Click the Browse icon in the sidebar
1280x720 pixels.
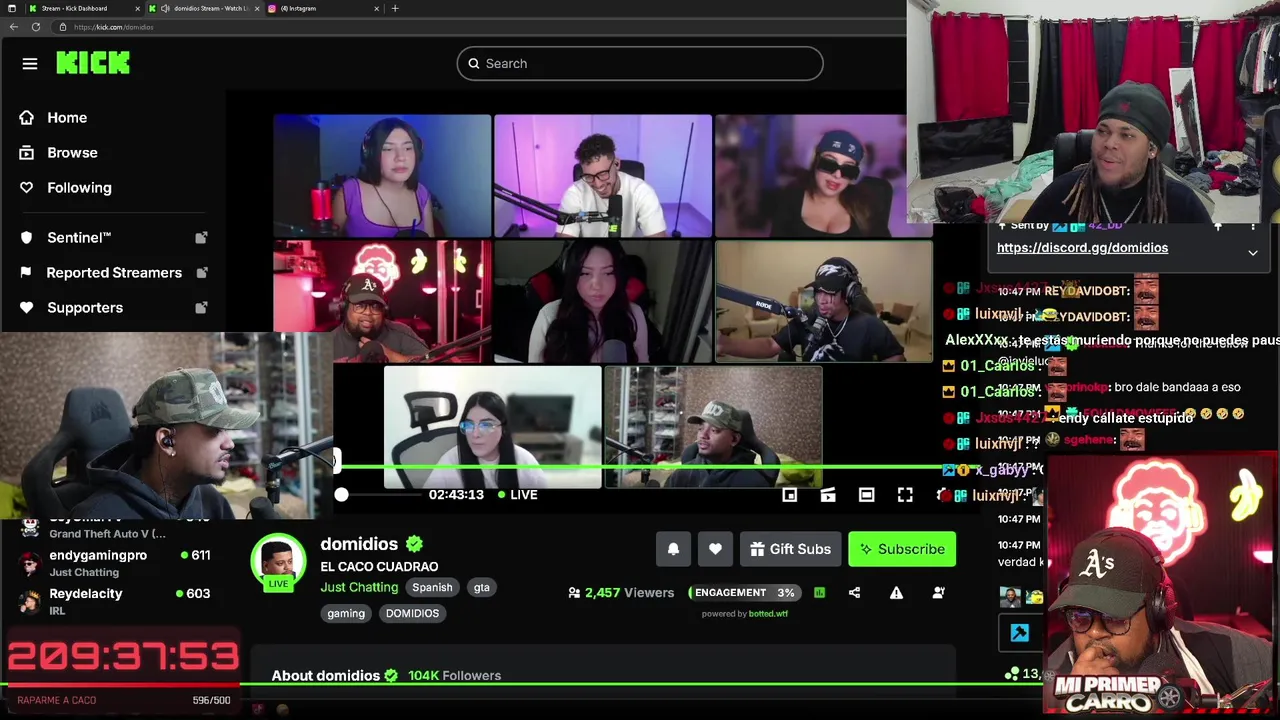coord(26,153)
